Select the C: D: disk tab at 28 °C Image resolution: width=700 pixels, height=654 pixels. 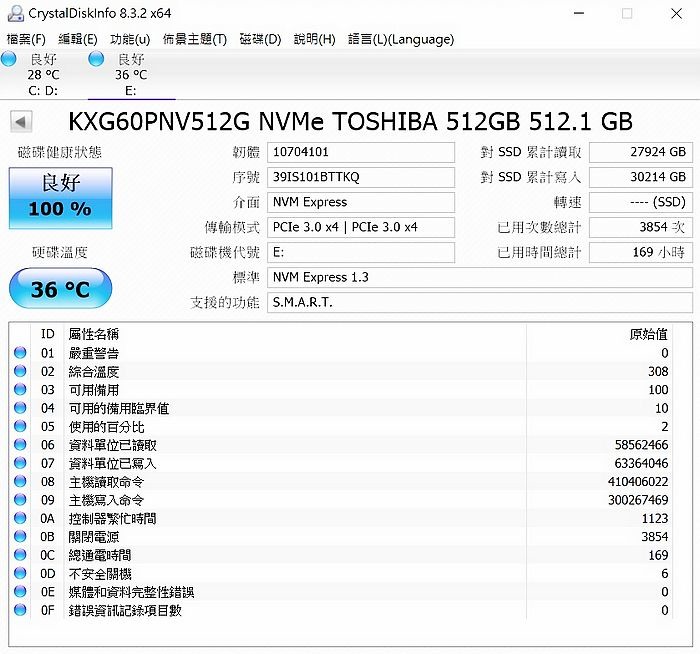click(x=43, y=75)
